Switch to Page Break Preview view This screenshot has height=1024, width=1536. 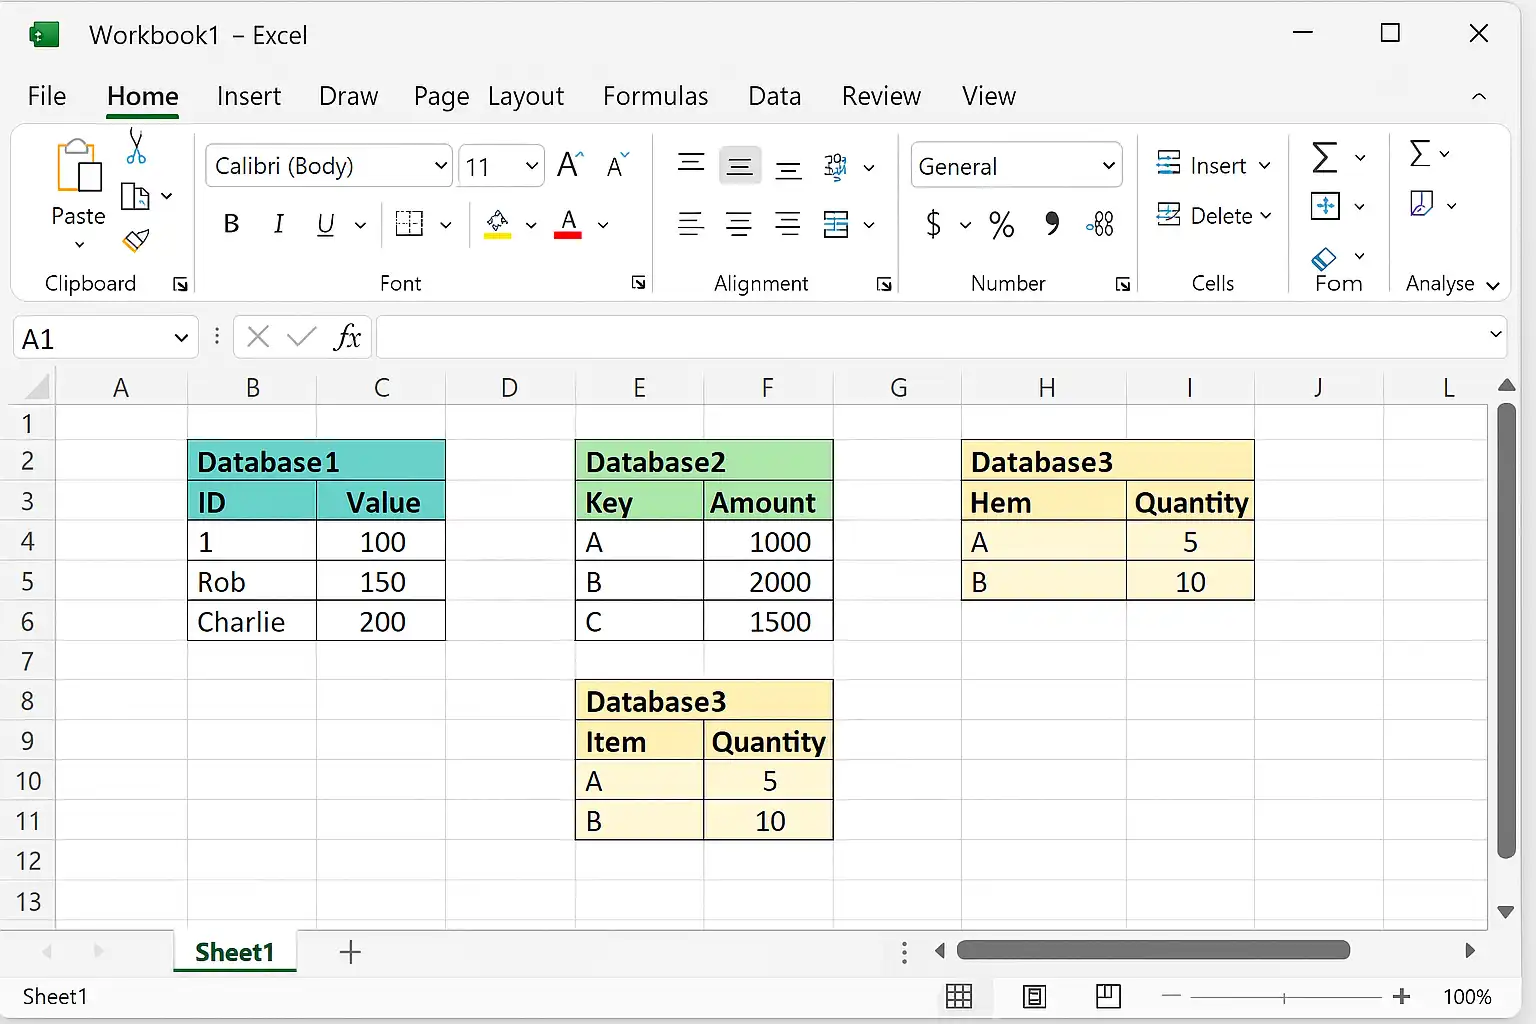pos(1108,996)
